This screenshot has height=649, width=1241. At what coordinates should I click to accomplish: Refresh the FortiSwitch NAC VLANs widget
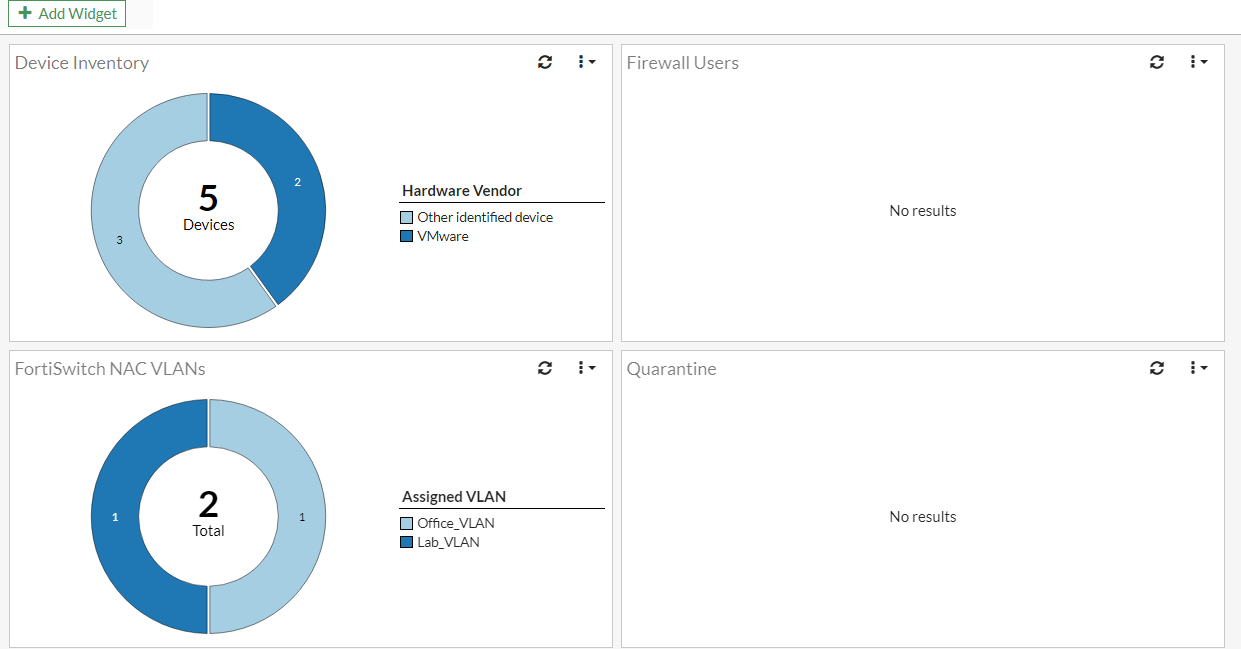(545, 367)
